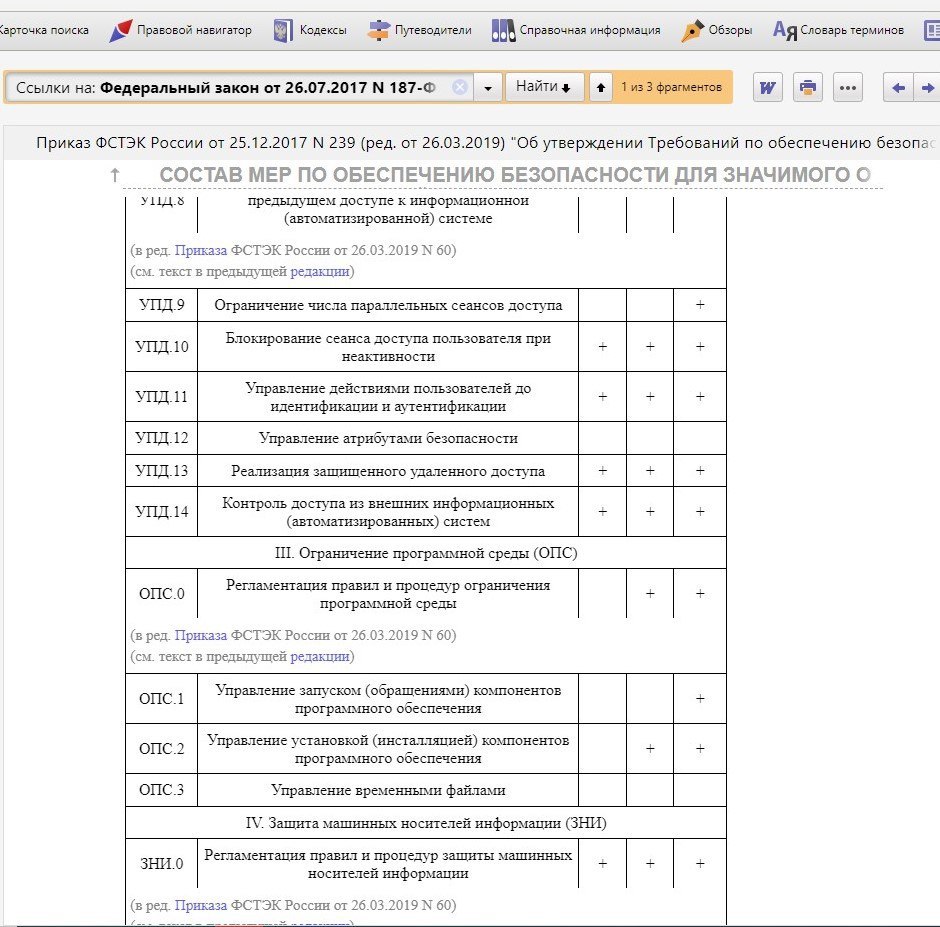940x927 pixels.
Task: Go to Карточка поиска
Action: [x=44, y=30]
